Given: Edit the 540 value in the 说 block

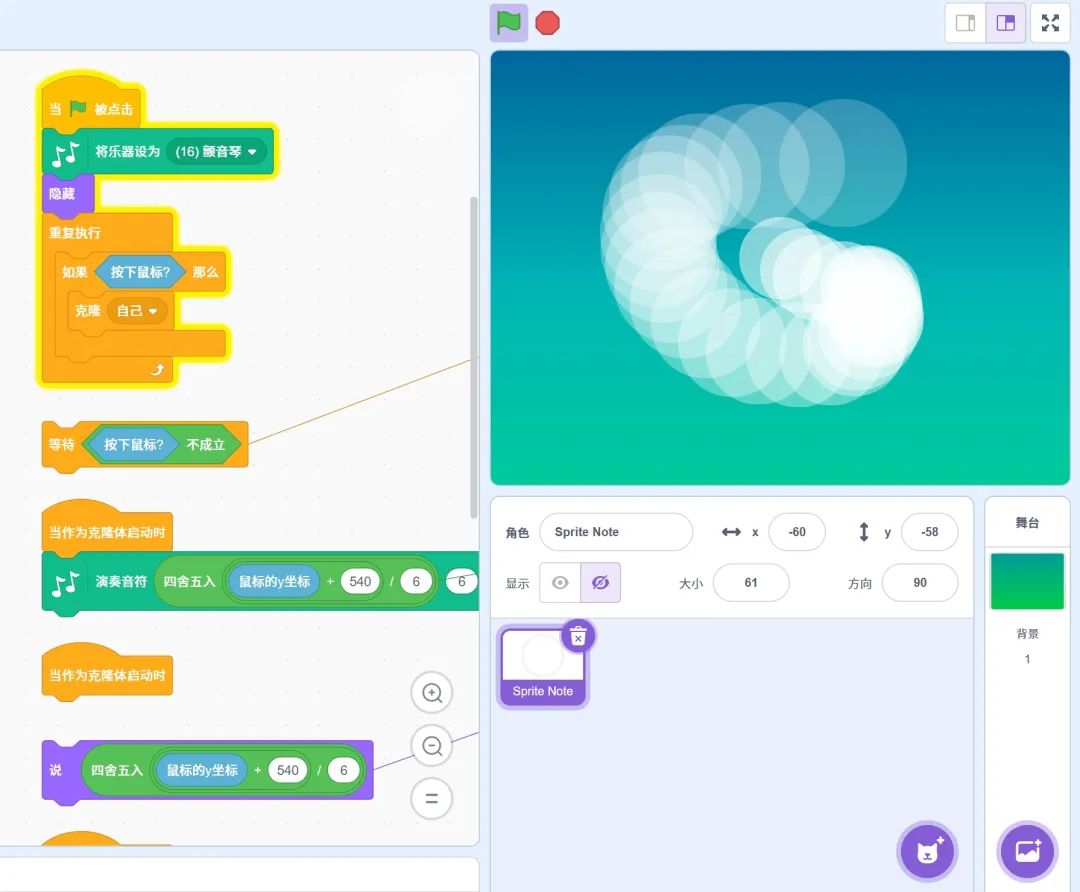Looking at the screenshot, I should (x=288, y=770).
